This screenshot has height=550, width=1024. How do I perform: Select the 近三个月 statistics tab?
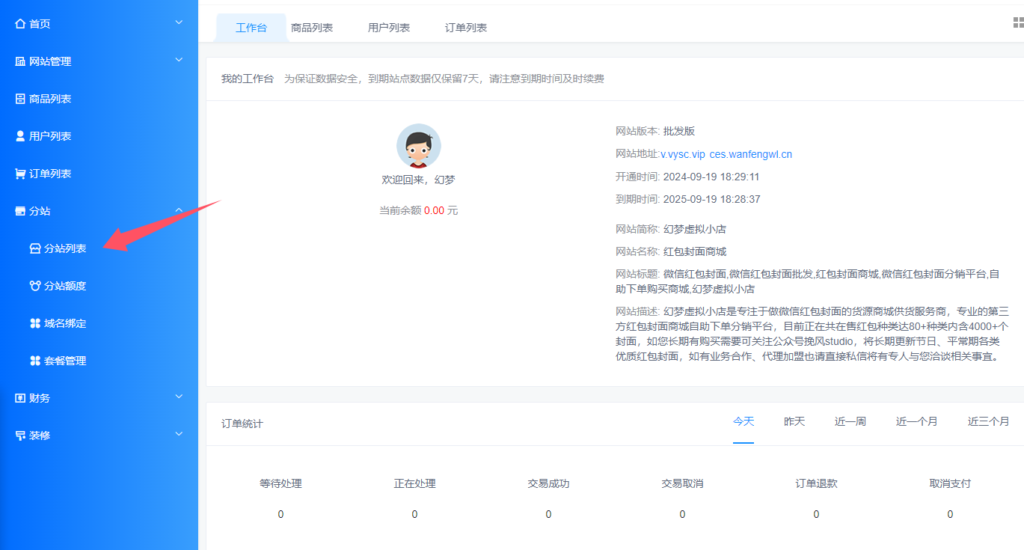pos(988,422)
